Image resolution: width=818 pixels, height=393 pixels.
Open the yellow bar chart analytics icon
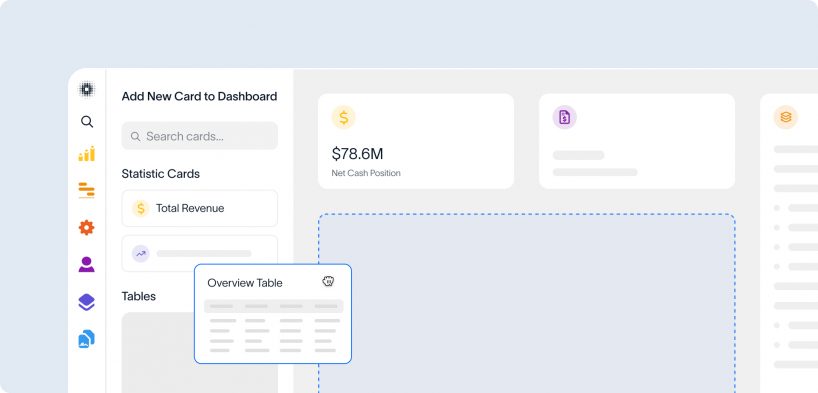click(x=87, y=154)
